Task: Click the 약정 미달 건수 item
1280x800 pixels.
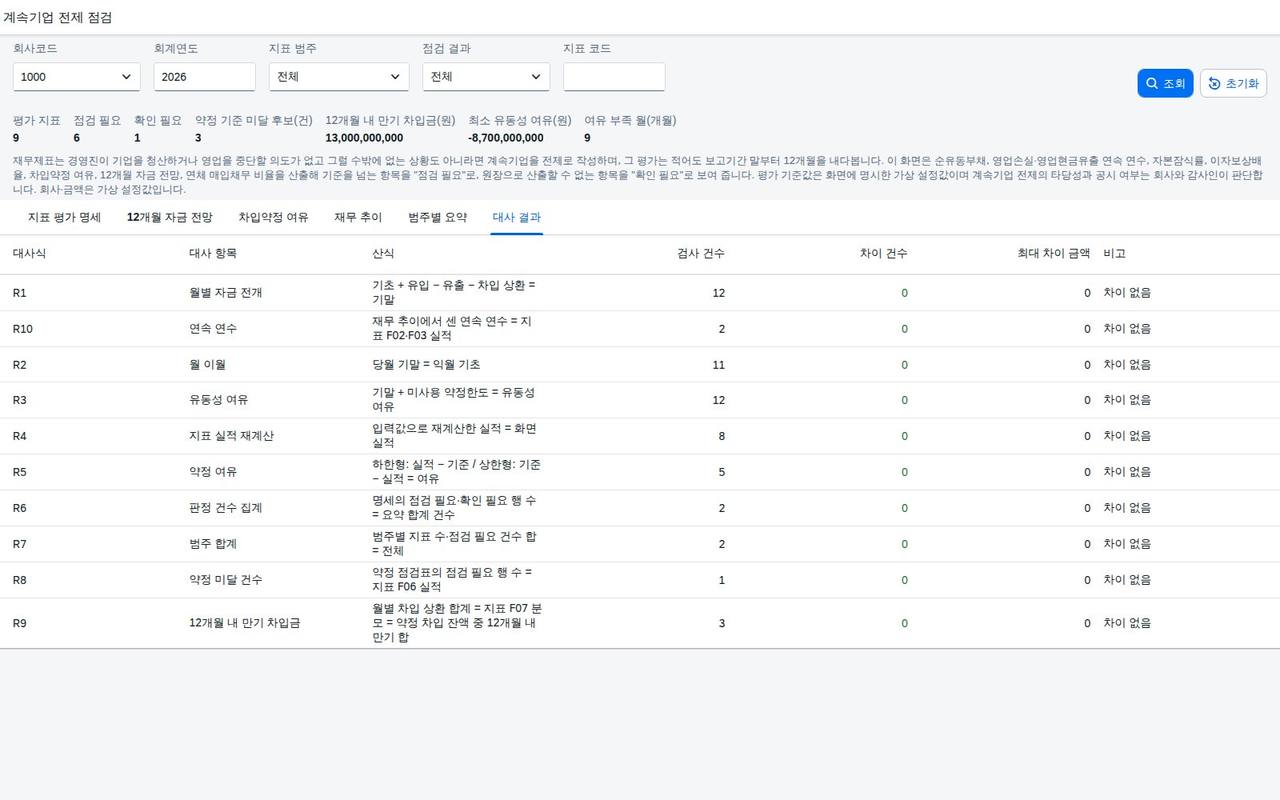Action: point(226,580)
